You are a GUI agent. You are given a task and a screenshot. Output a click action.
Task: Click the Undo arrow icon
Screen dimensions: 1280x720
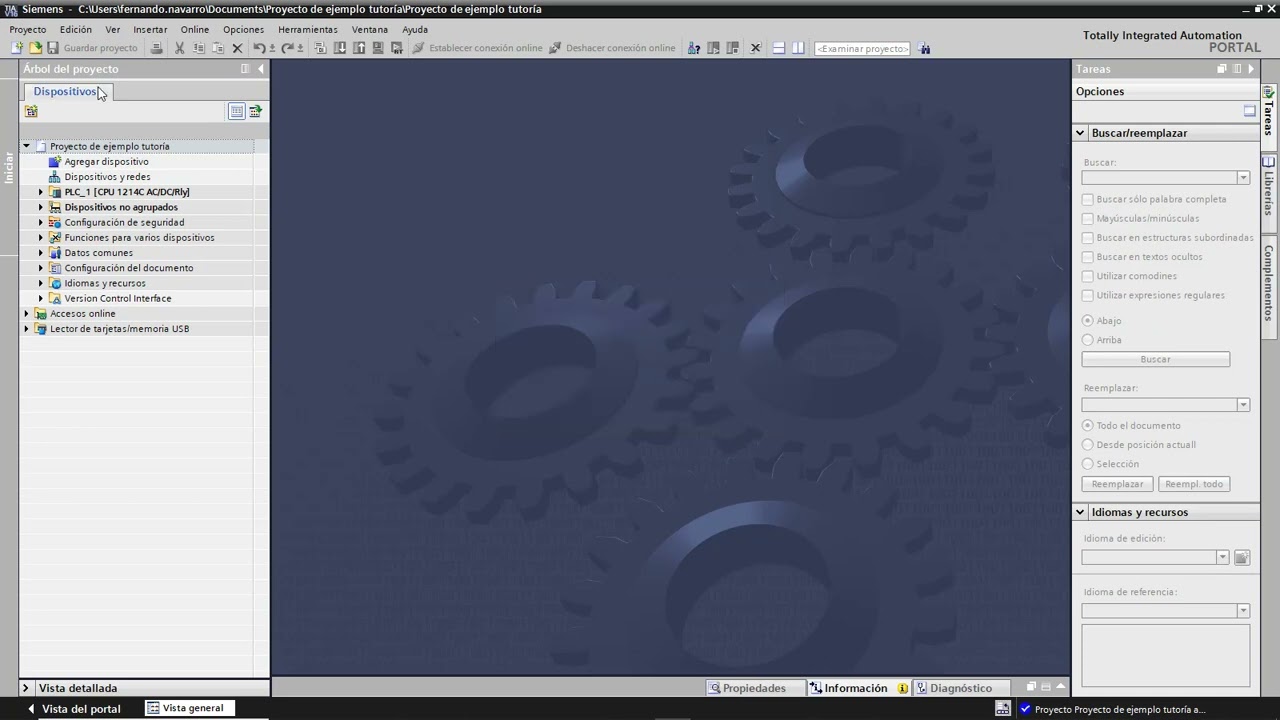(x=260, y=48)
